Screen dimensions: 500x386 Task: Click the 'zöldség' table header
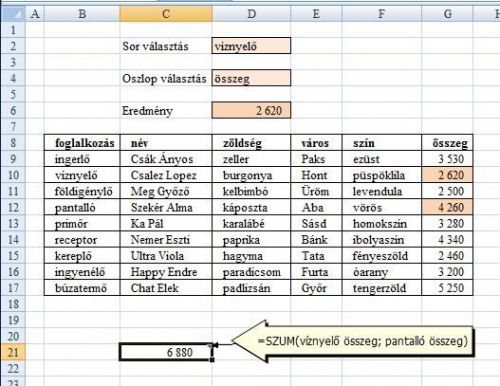click(x=251, y=143)
